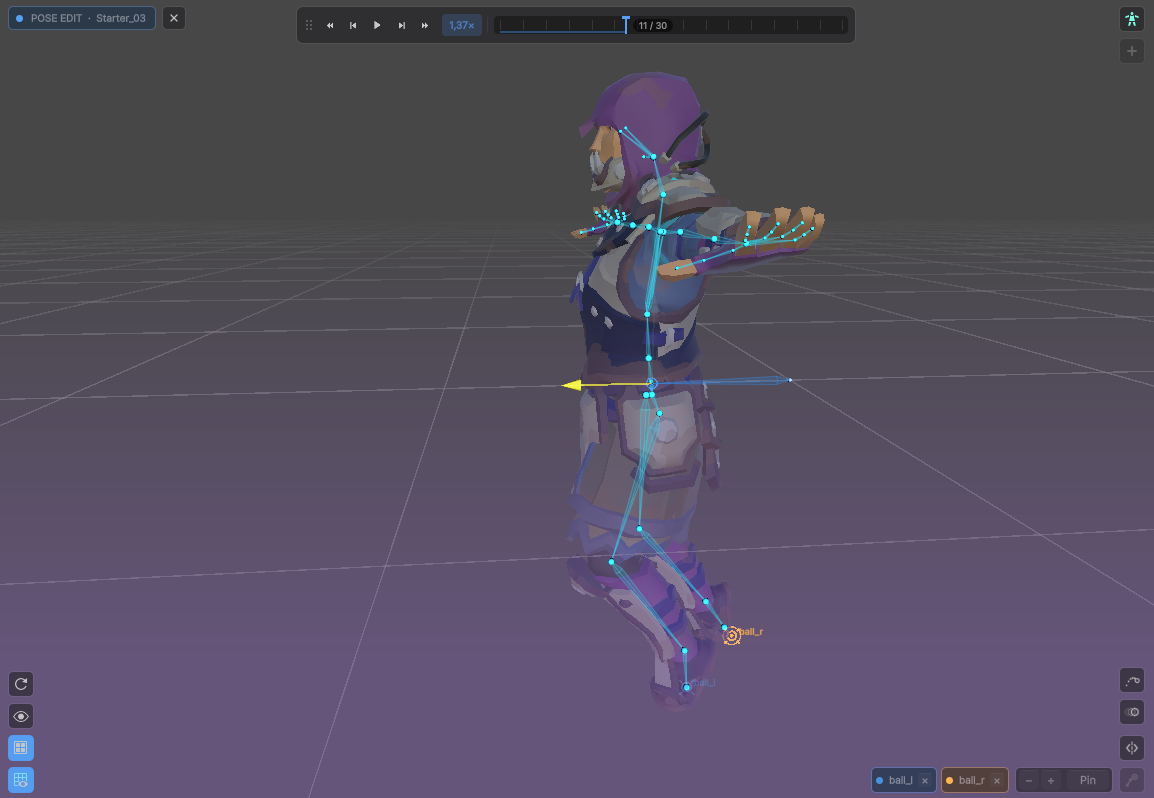Click the 11 / 30 frame counter

pyautogui.click(x=653, y=26)
